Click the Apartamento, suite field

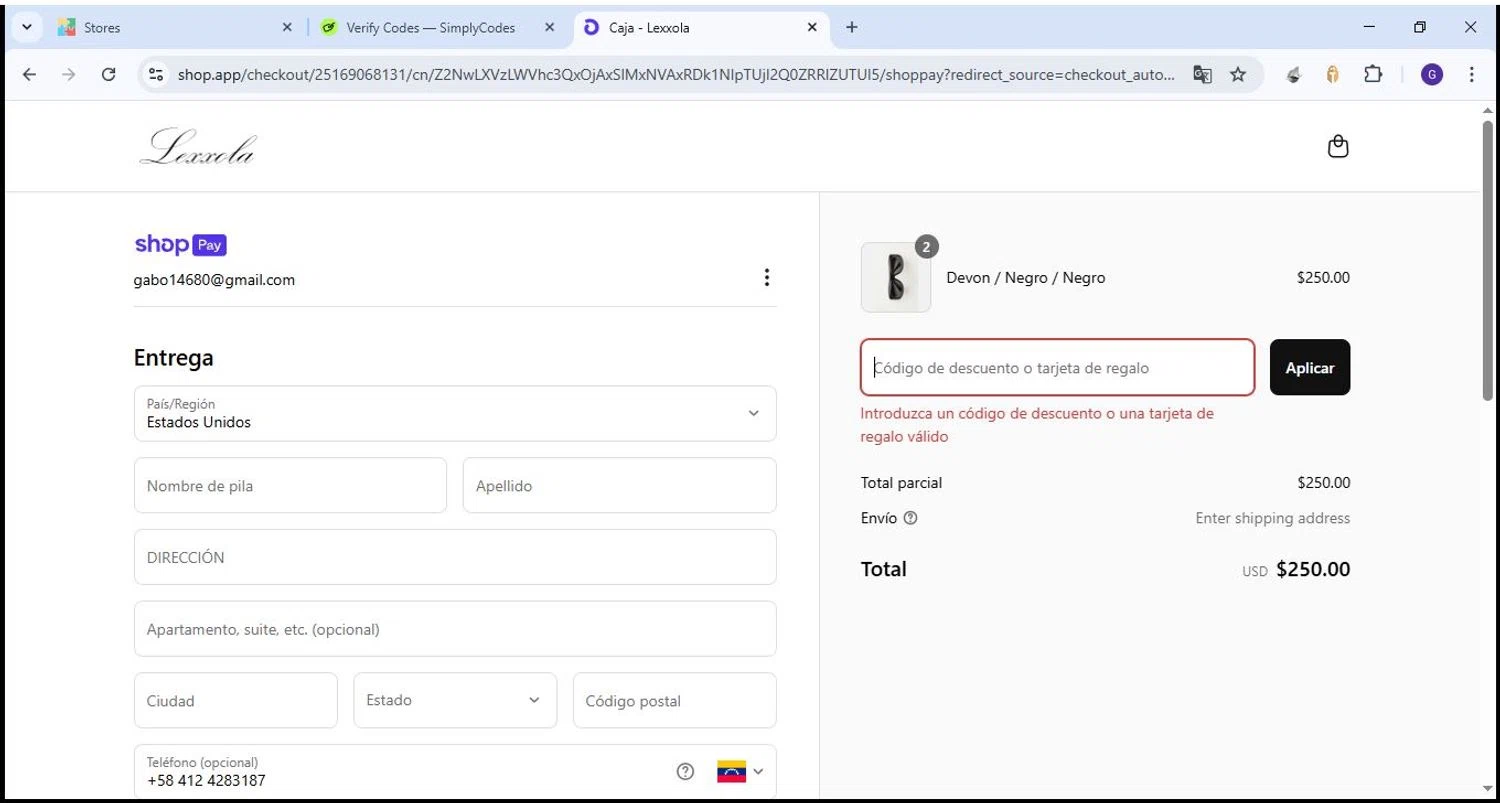pos(455,629)
